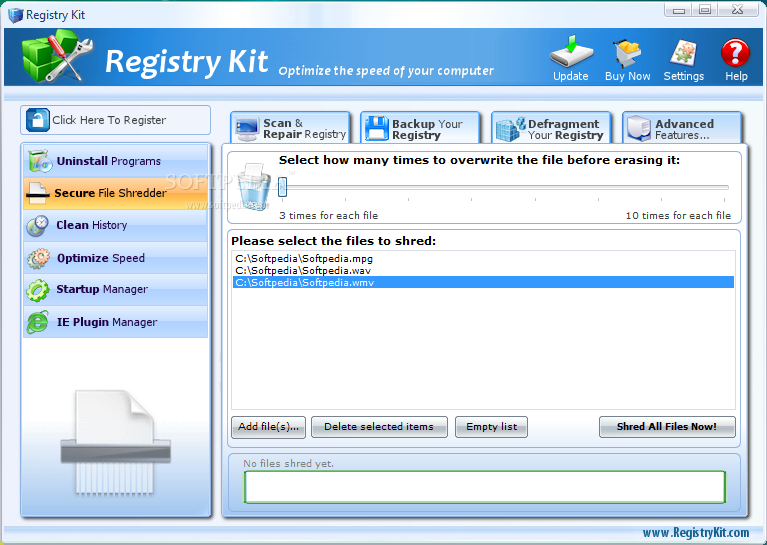Click the Advanced Features icon

pyautogui.click(x=639, y=129)
